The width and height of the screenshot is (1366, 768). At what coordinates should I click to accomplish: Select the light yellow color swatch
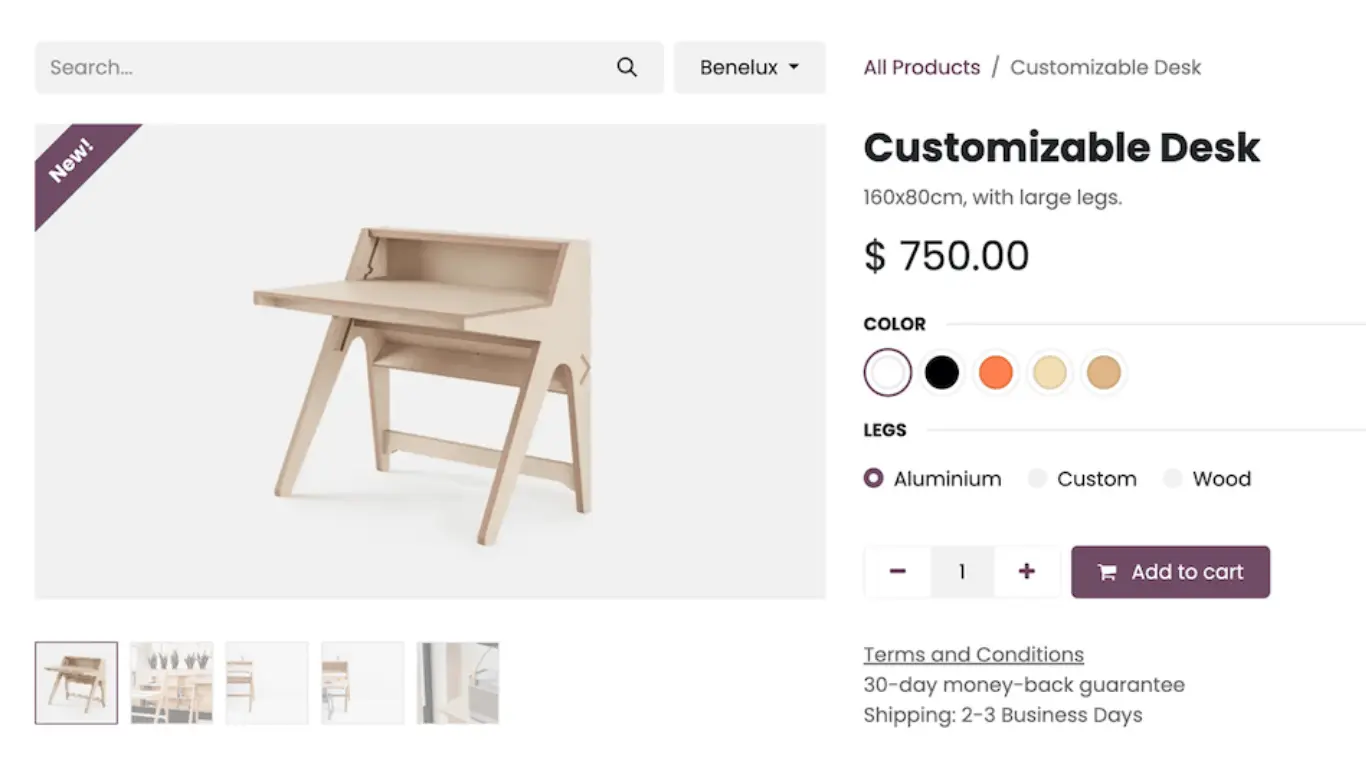(x=1049, y=373)
